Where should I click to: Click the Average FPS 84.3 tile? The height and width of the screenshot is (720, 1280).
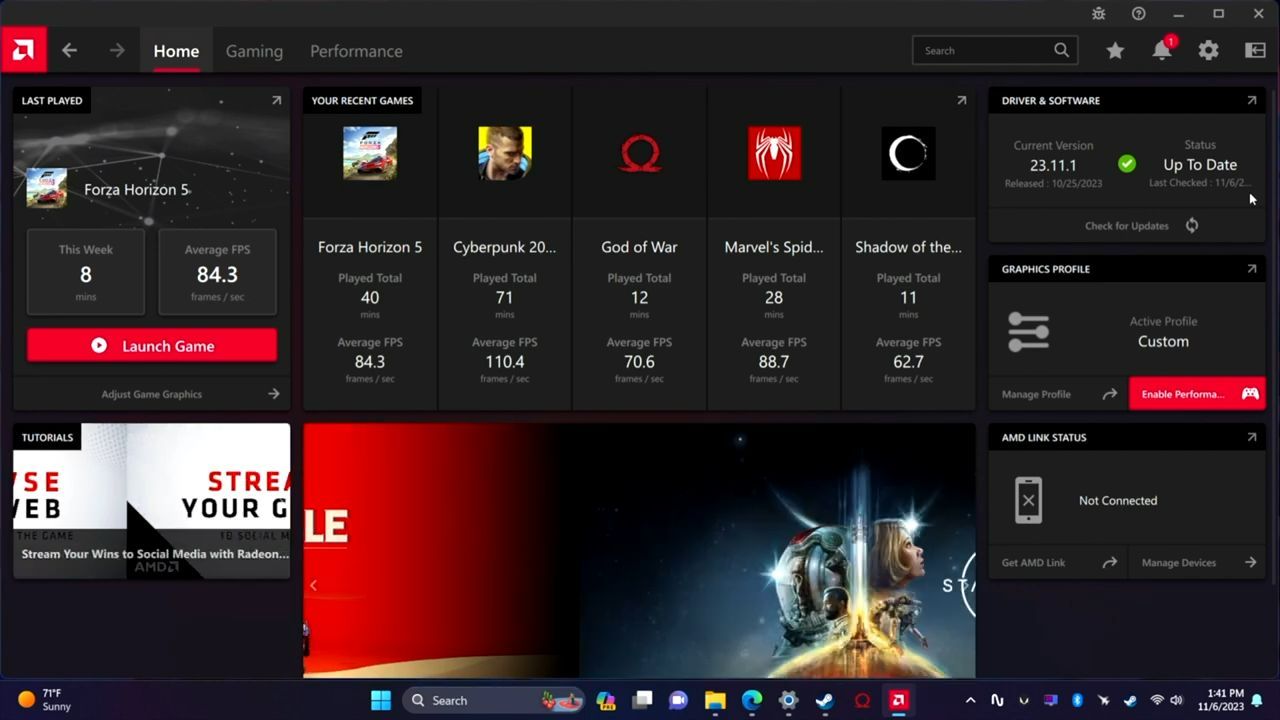click(x=217, y=272)
